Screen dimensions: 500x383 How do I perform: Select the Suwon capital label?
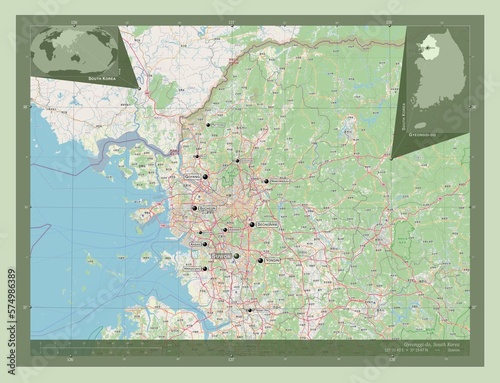click(222, 256)
